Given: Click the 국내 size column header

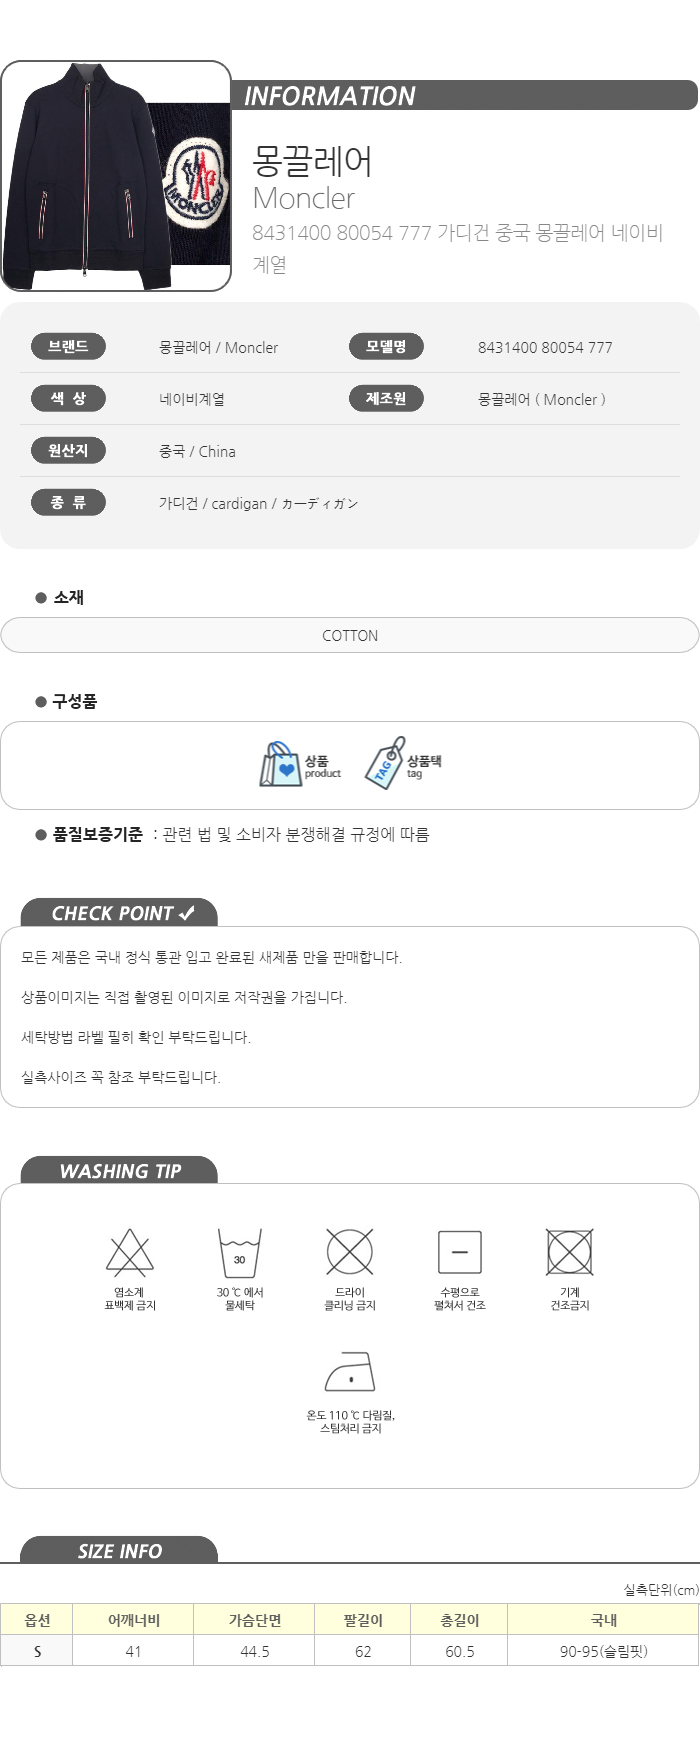Looking at the screenshot, I should click(603, 1620).
